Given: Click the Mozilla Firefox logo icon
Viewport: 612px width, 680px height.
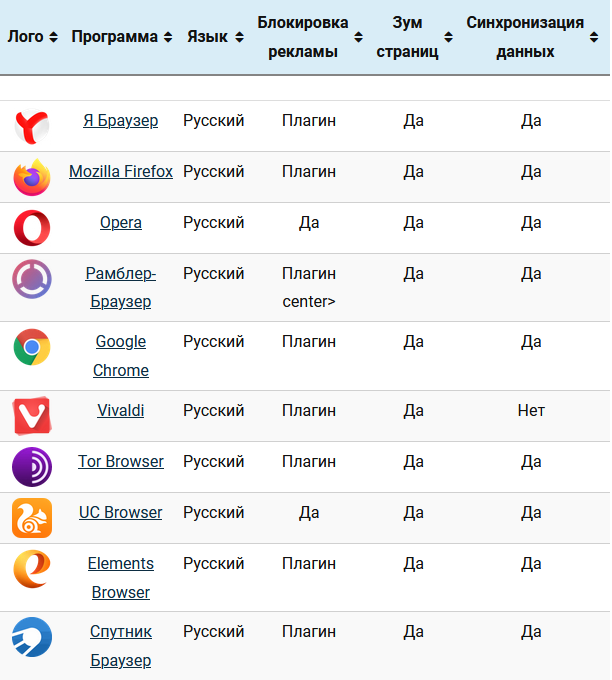Looking at the screenshot, I should [32, 177].
